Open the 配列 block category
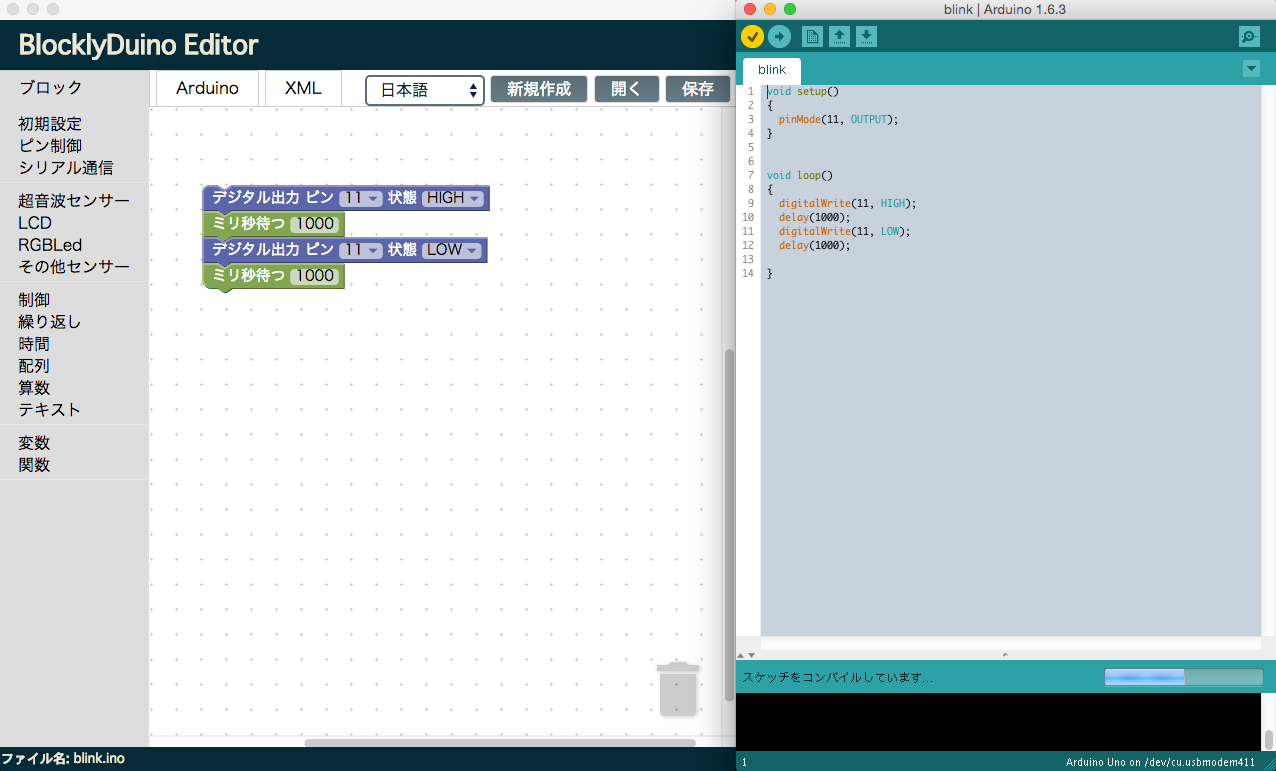Screen dimensions: 1276x771 click(x=34, y=366)
